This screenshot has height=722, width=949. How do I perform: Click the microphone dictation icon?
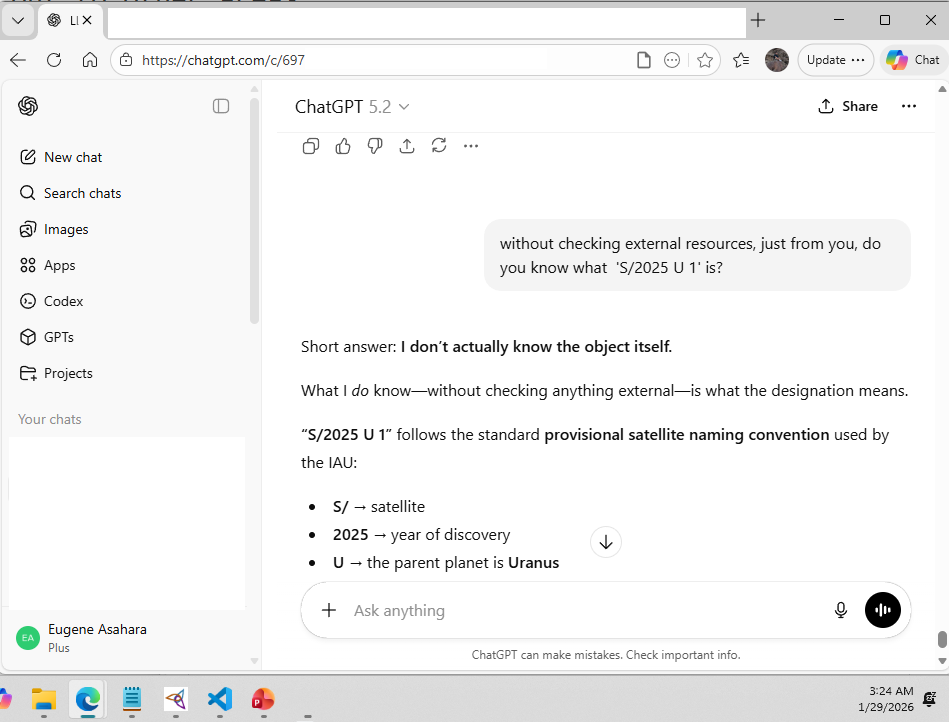[841, 610]
